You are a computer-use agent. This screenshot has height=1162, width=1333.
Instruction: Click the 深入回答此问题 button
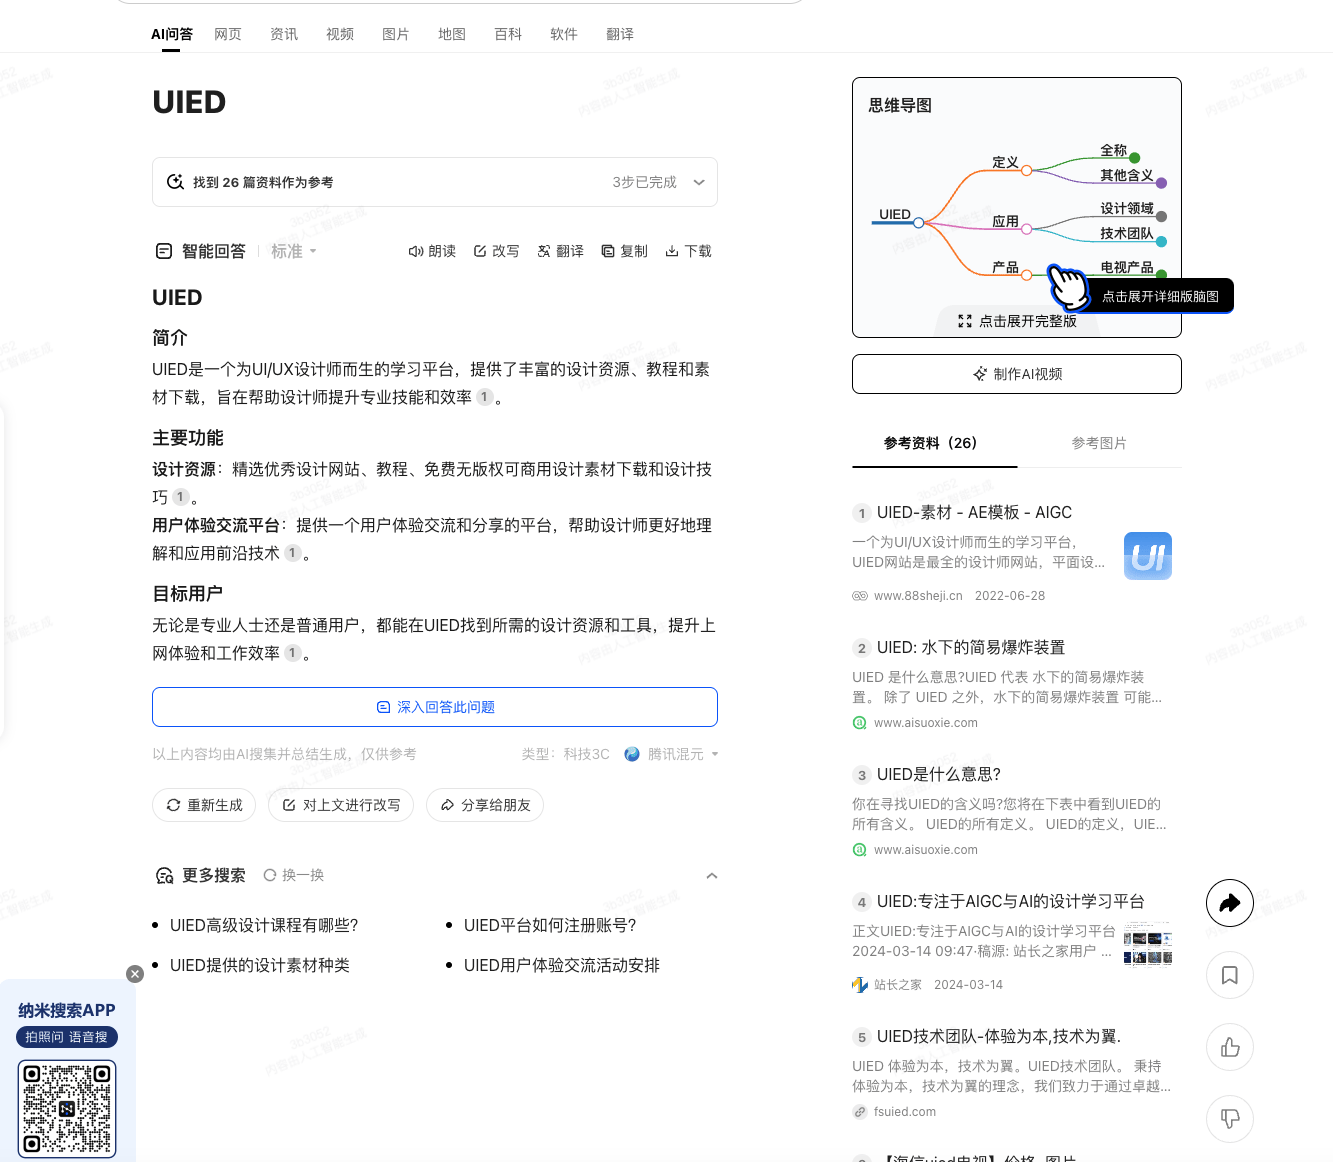(435, 707)
